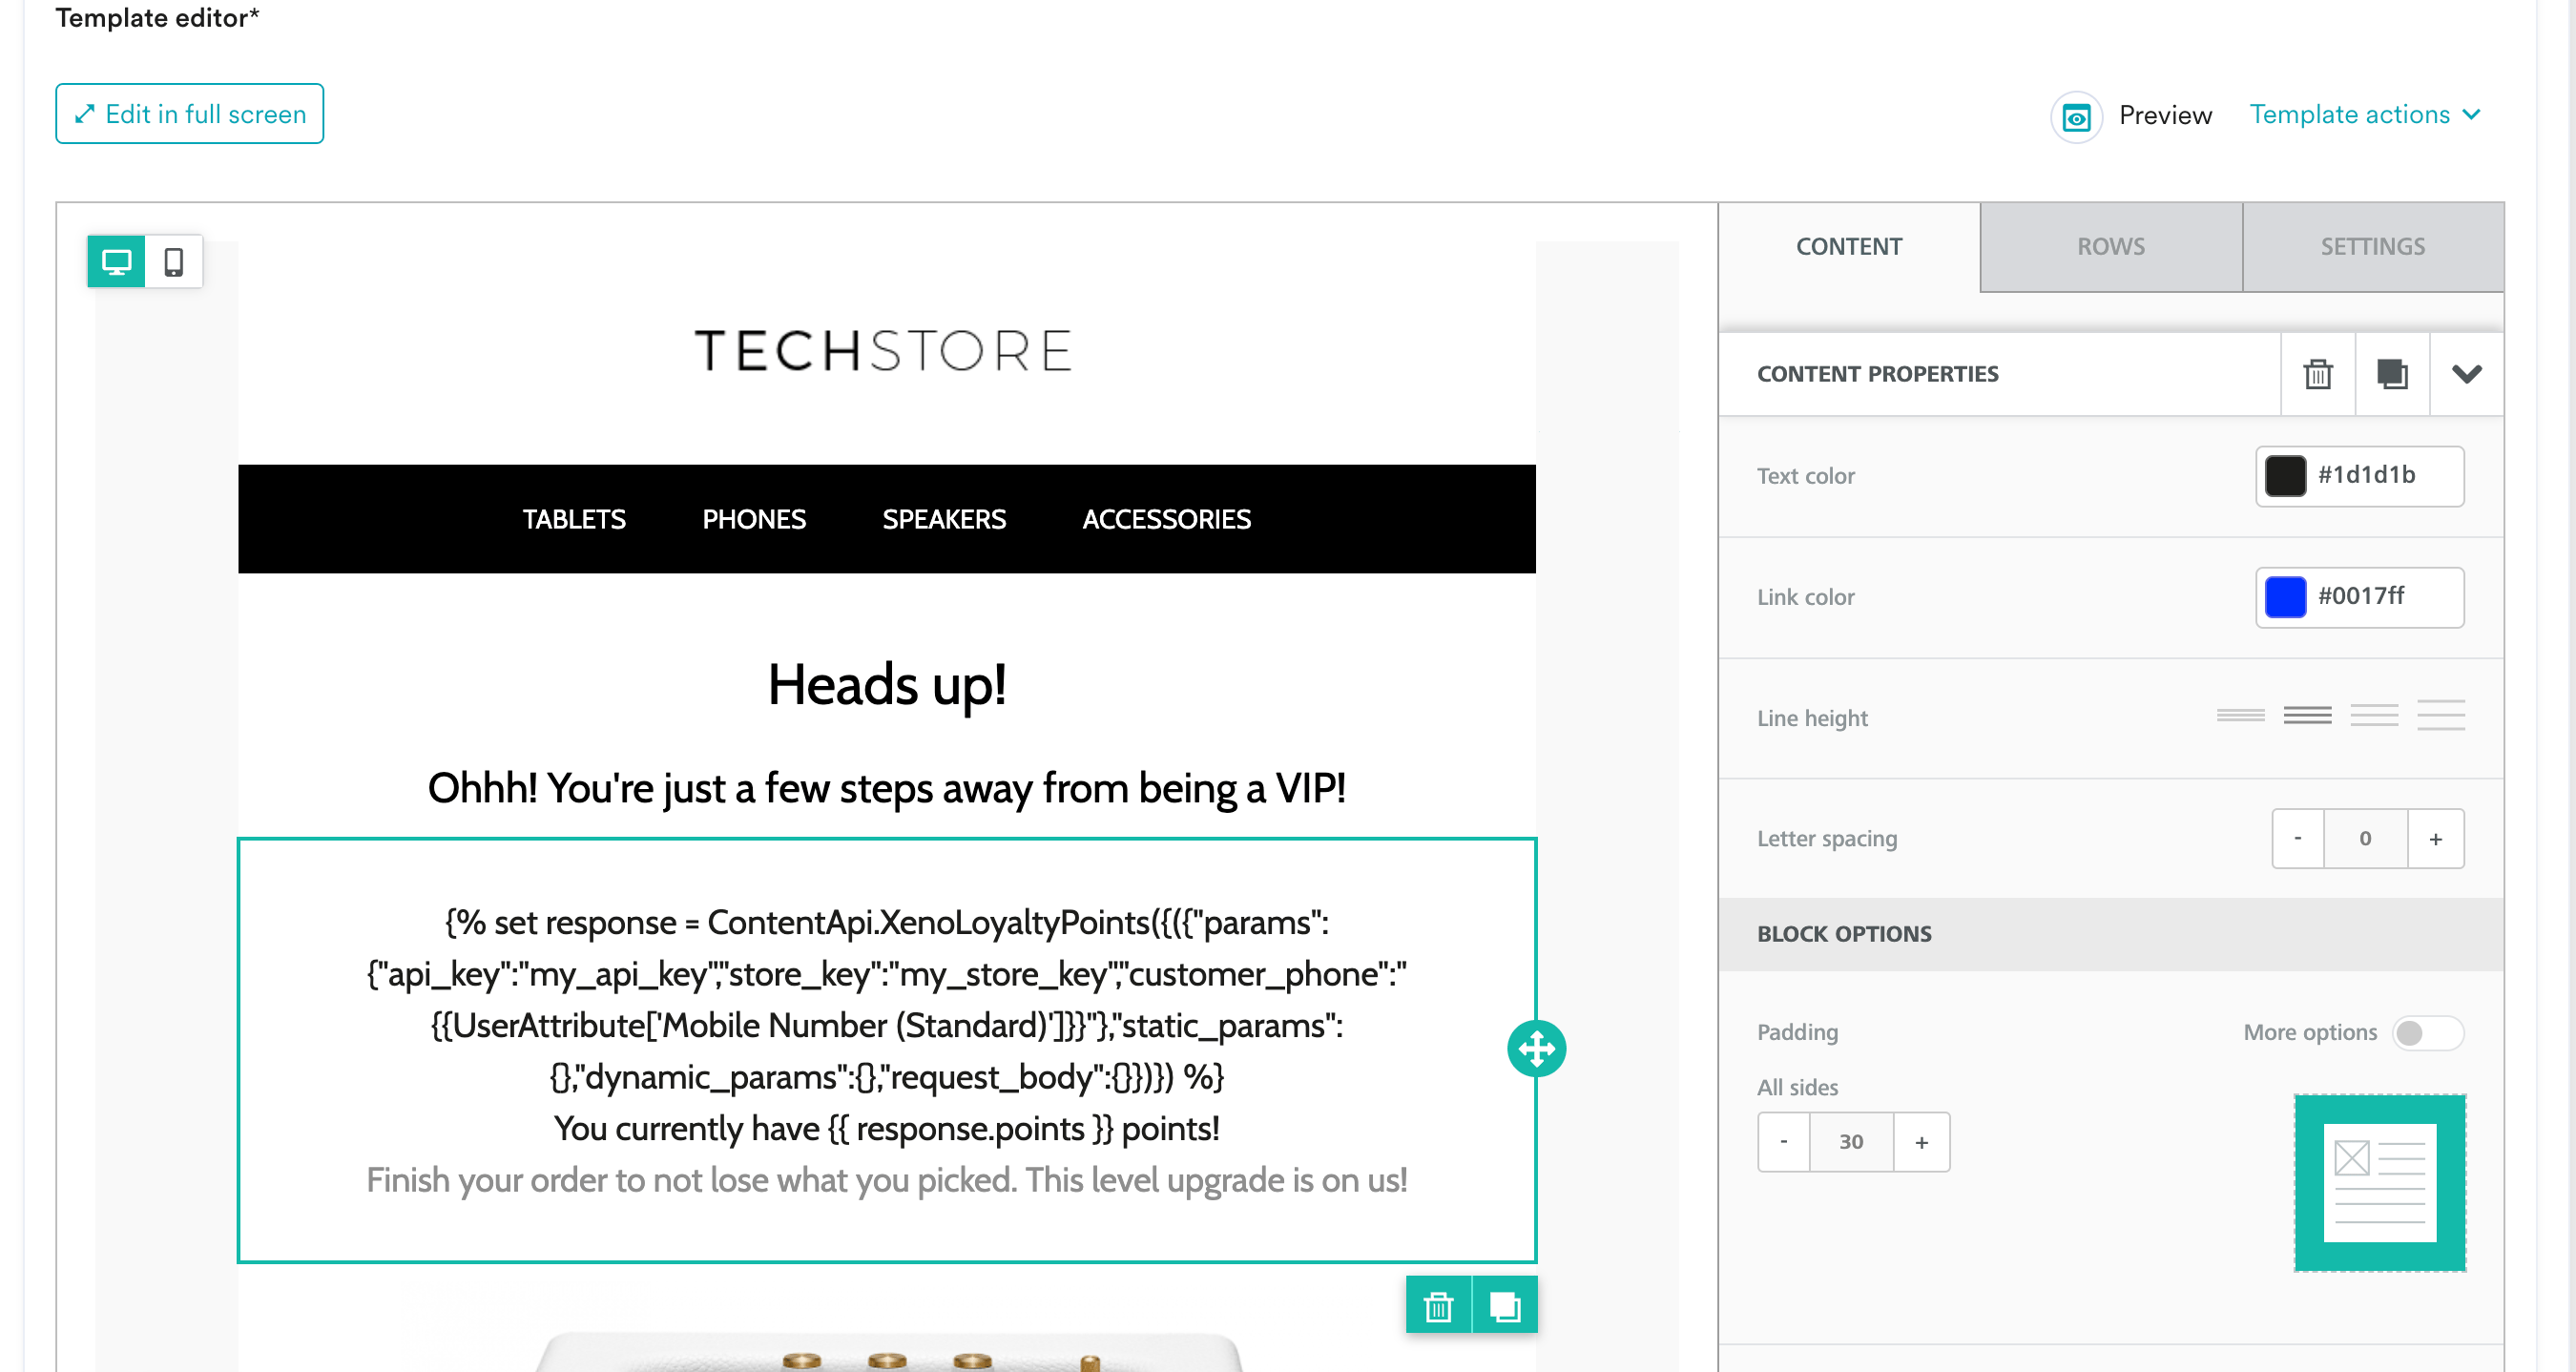Click the ContentApi.XenoLoyaltyPoints code line

click(886, 922)
